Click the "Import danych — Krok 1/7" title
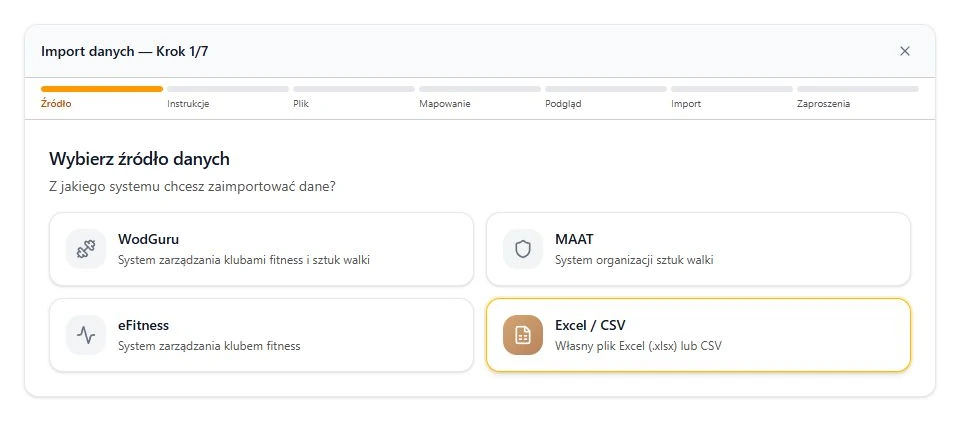The image size is (960, 421). 124,51
